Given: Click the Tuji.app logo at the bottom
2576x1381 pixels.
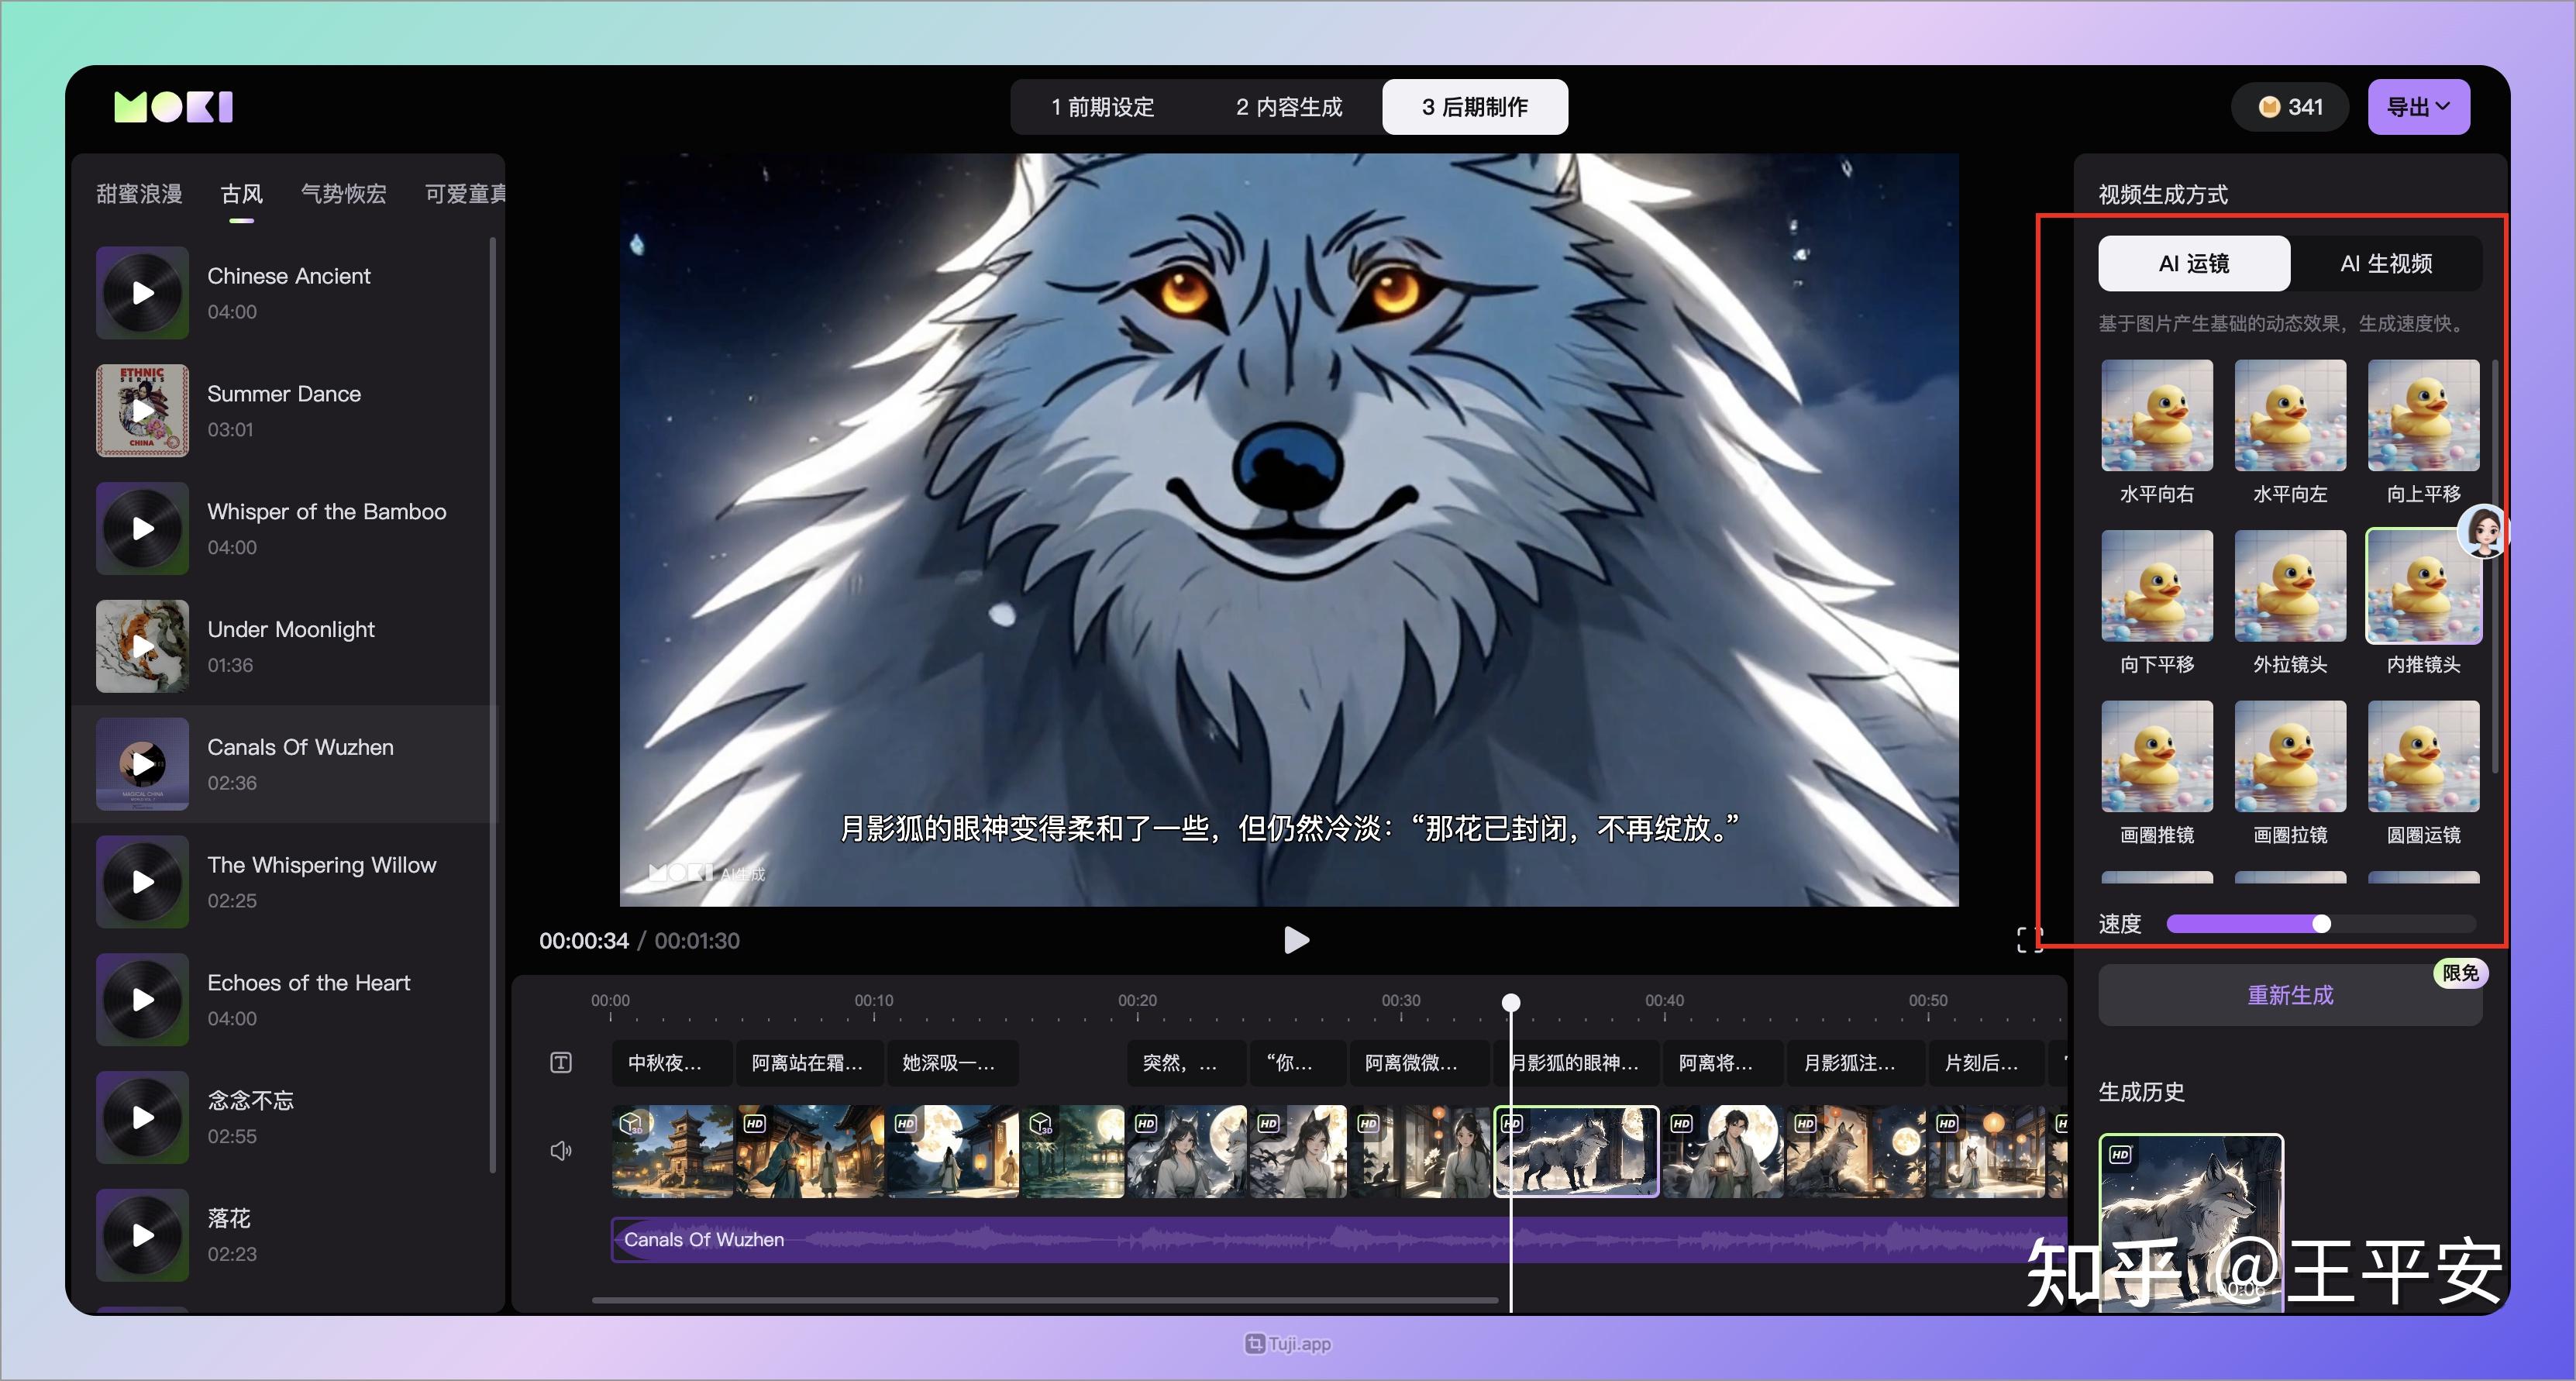Looking at the screenshot, I should (1288, 1344).
